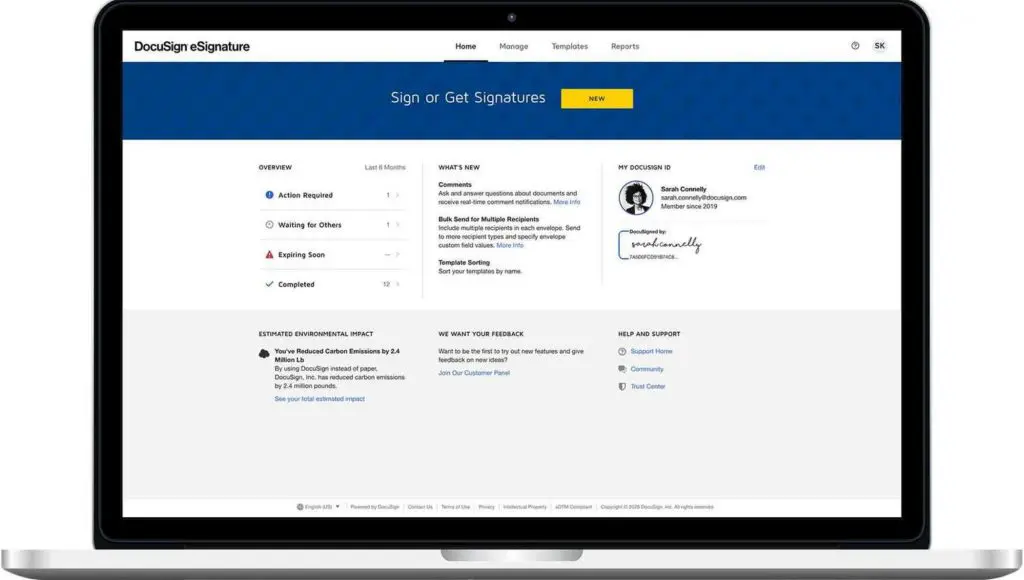1024x580 pixels.
Task: Open help via the question mark icon
Action: click(854, 45)
